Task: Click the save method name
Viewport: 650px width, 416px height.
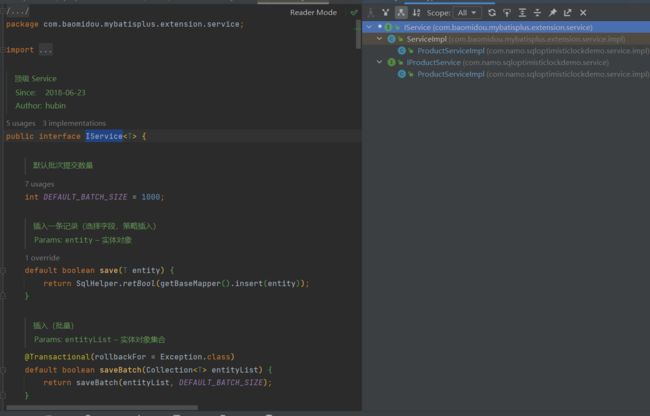Action: [109, 270]
